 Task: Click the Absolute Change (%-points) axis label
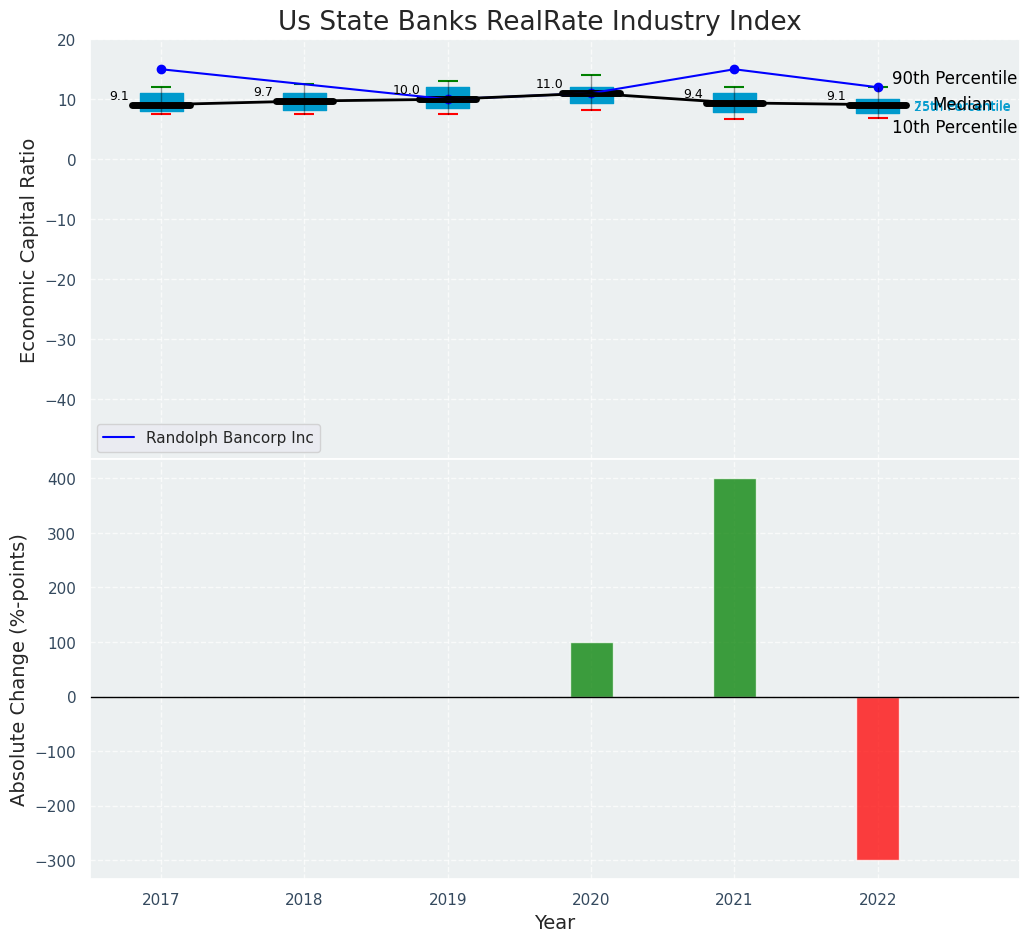pos(19,669)
